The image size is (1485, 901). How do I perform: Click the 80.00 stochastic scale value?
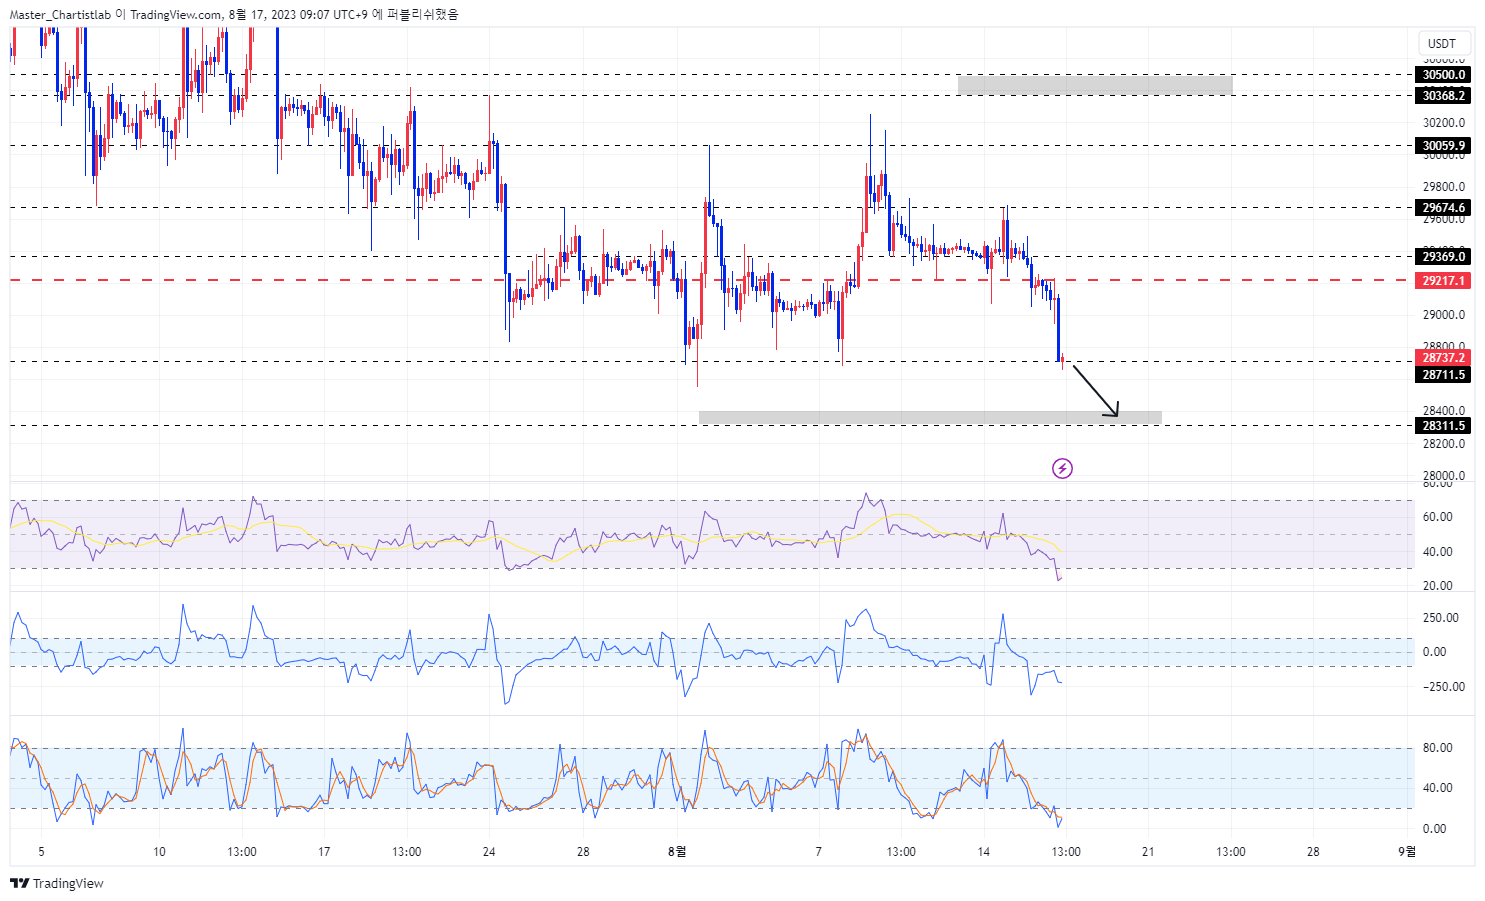pos(1438,748)
